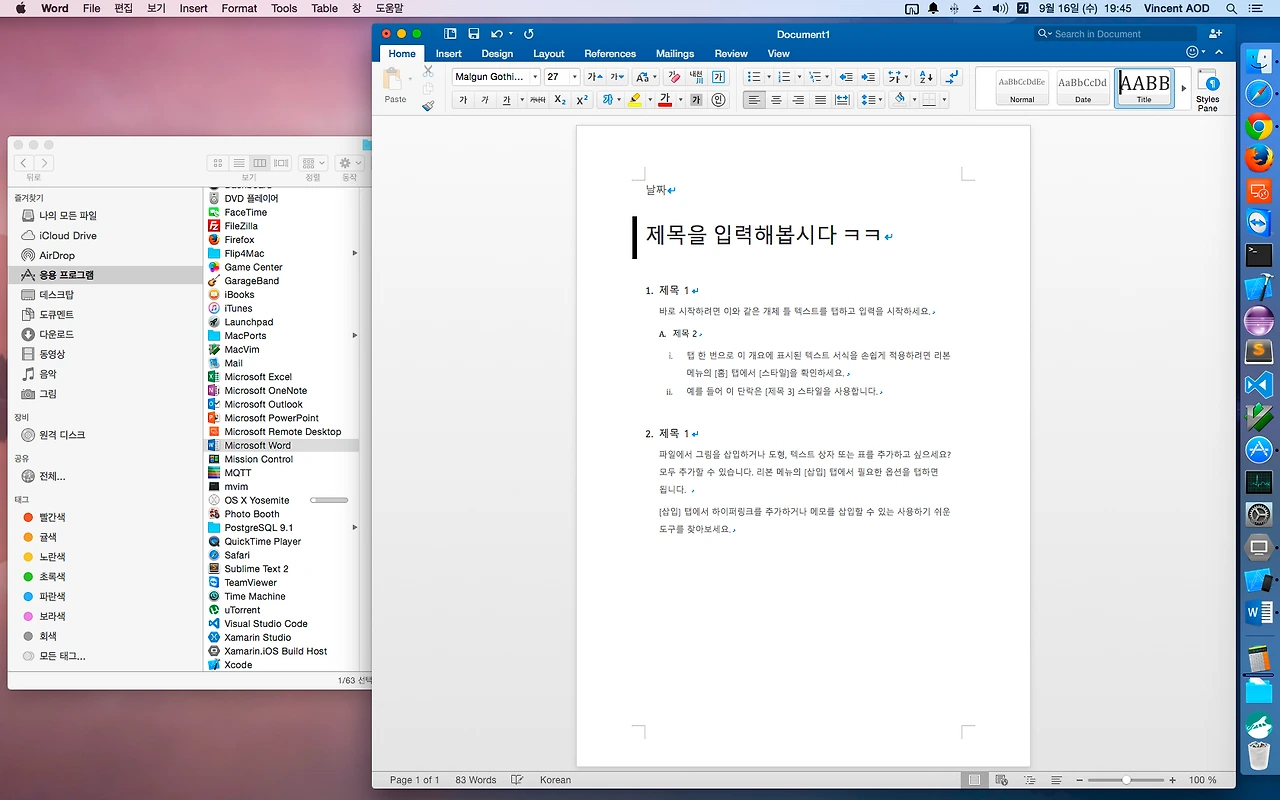Screen dimensions: 1280x800
Task: Click the Increase Font Size icon
Action: pos(595,77)
